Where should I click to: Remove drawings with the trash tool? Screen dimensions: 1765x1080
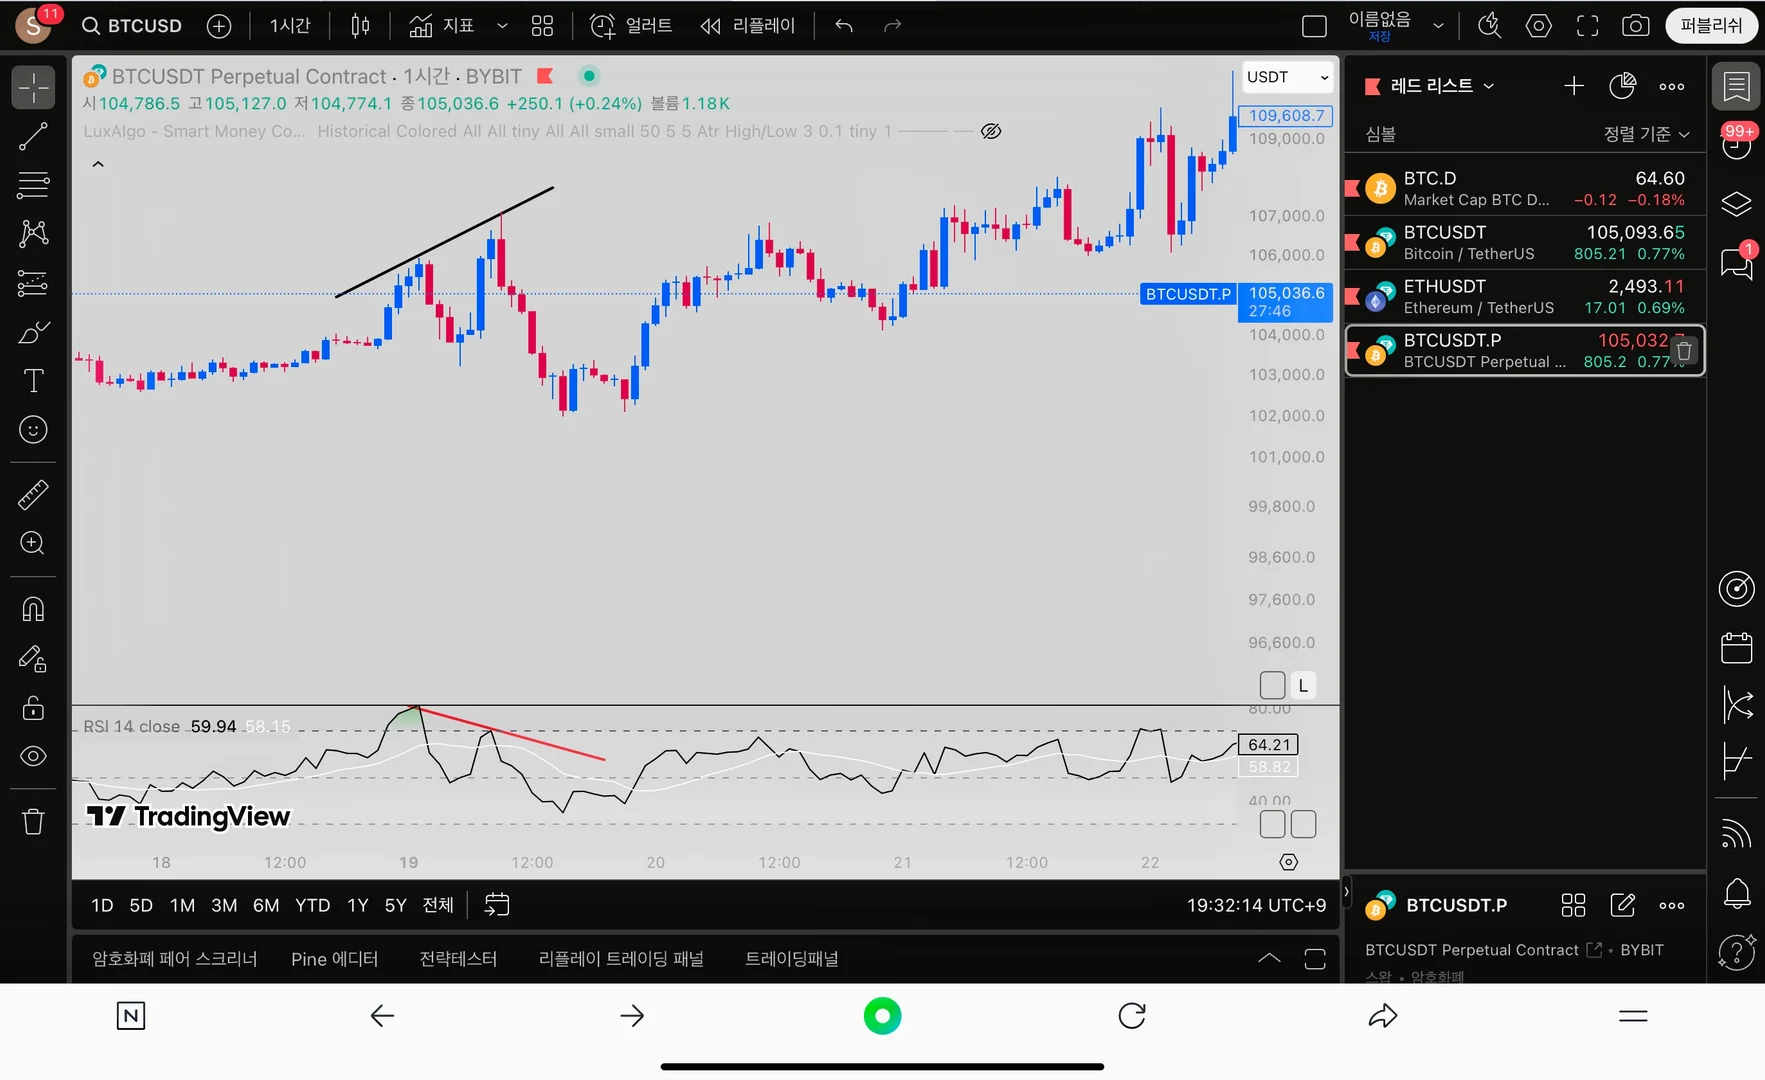[x=33, y=822]
